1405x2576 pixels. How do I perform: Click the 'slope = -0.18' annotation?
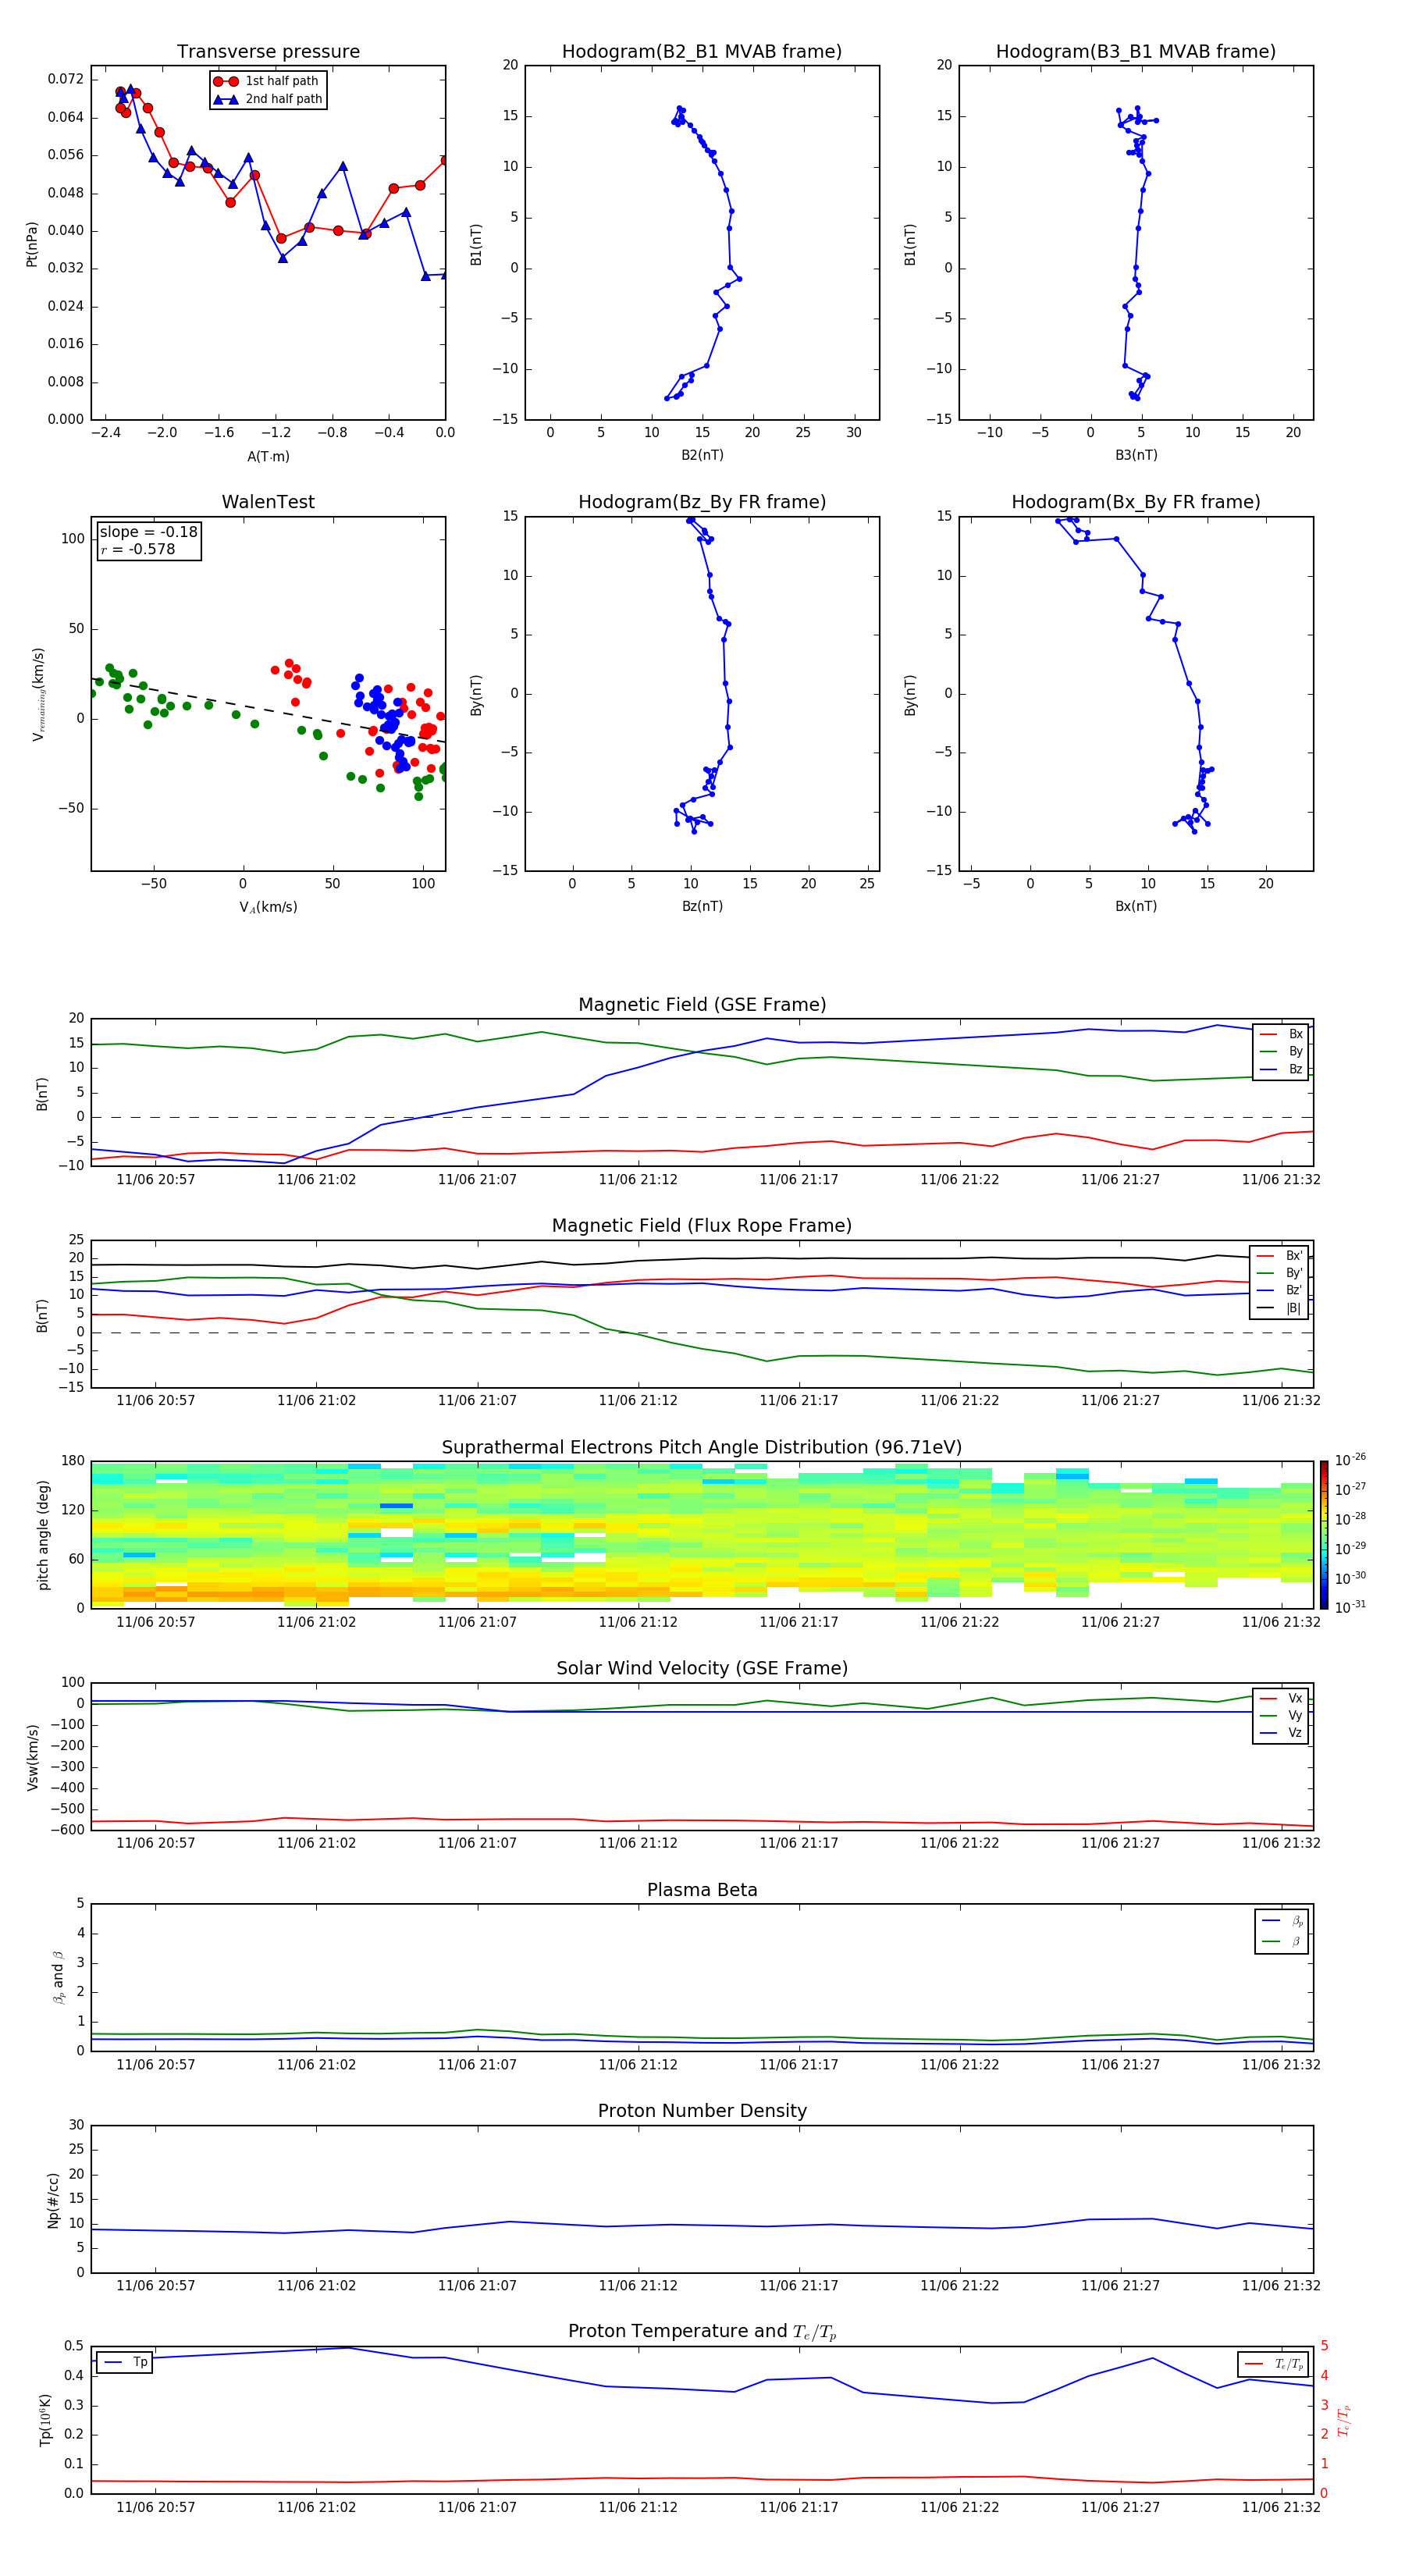click(149, 532)
